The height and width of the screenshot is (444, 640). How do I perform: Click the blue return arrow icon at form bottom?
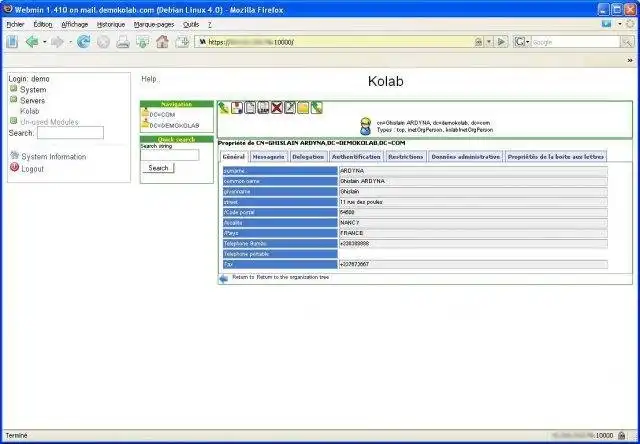(224, 279)
